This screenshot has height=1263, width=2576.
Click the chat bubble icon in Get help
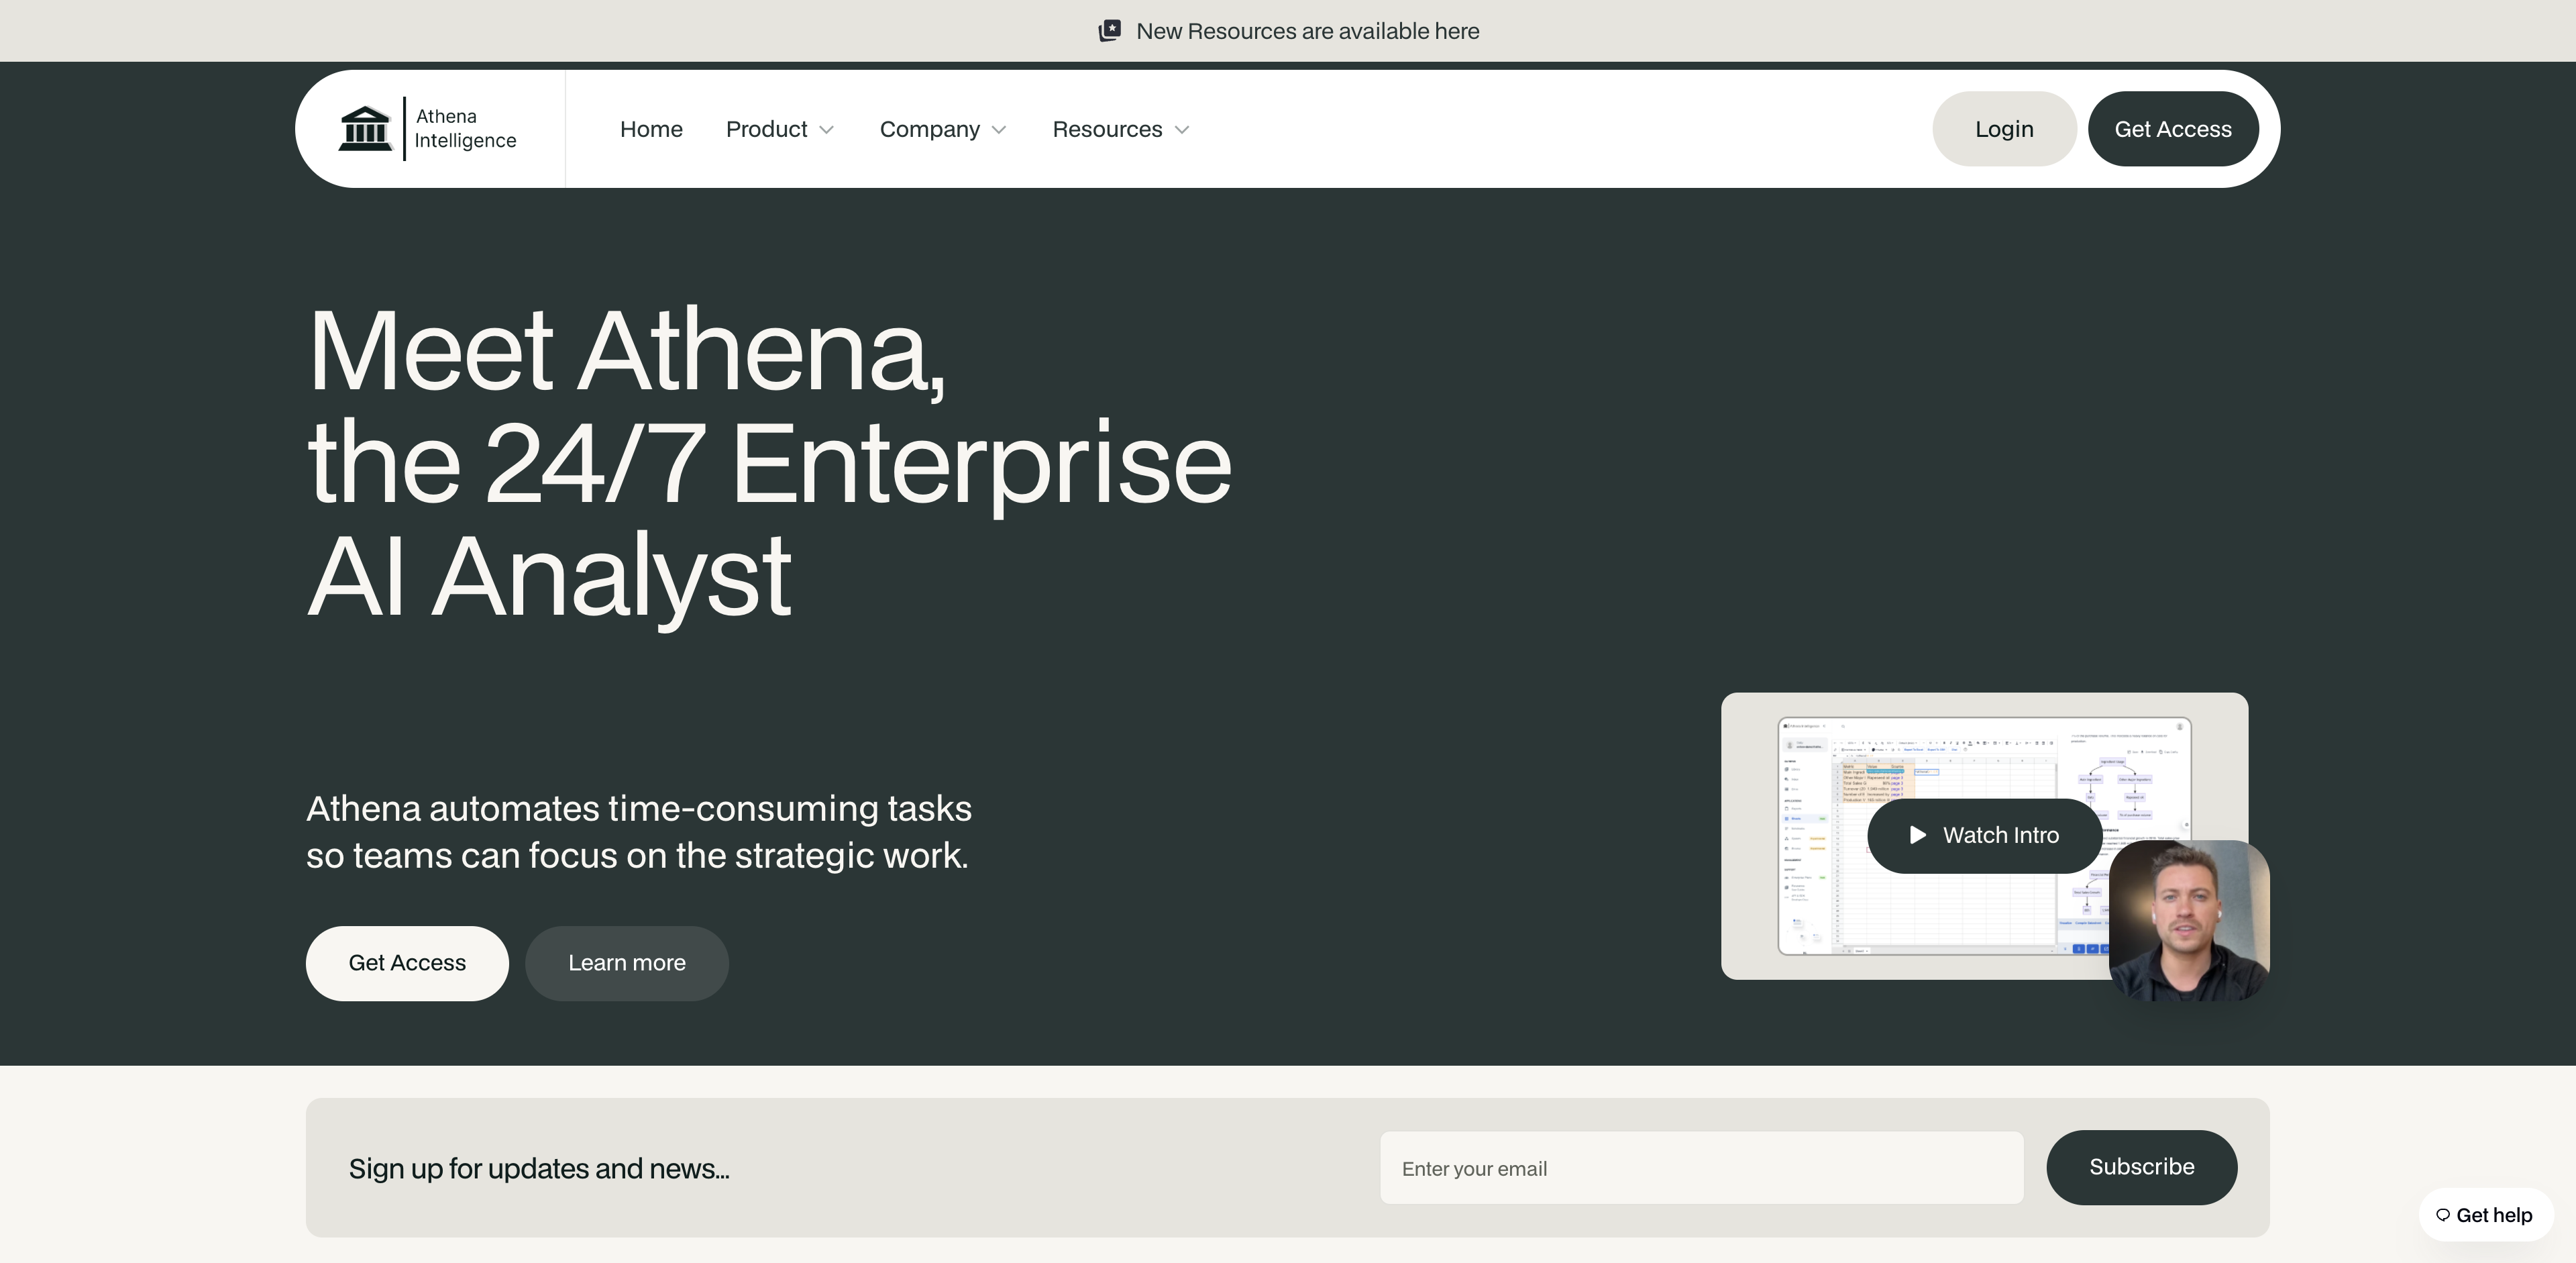(2443, 1215)
